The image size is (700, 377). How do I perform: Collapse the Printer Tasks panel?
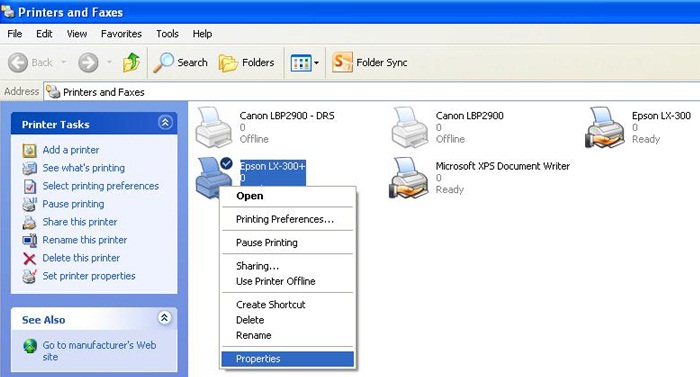coord(165,122)
